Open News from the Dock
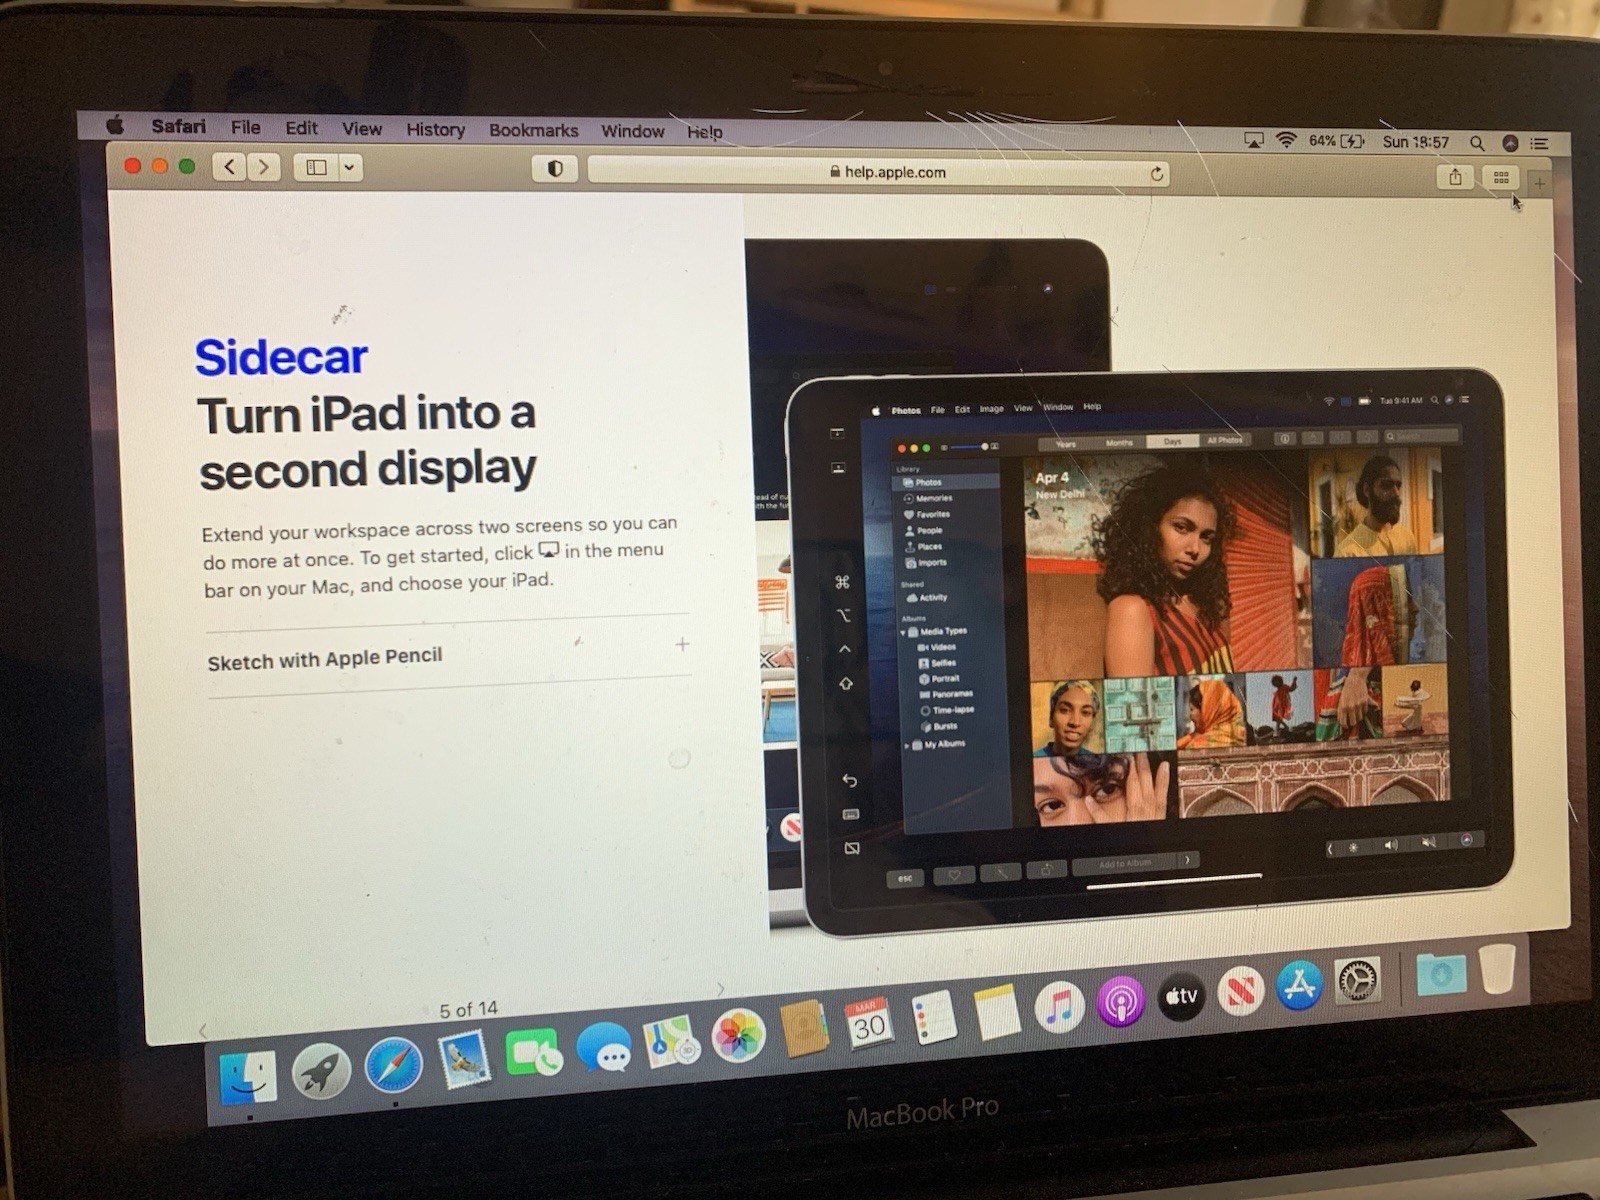Screen dimensions: 1600x1200 (x=1241, y=990)
